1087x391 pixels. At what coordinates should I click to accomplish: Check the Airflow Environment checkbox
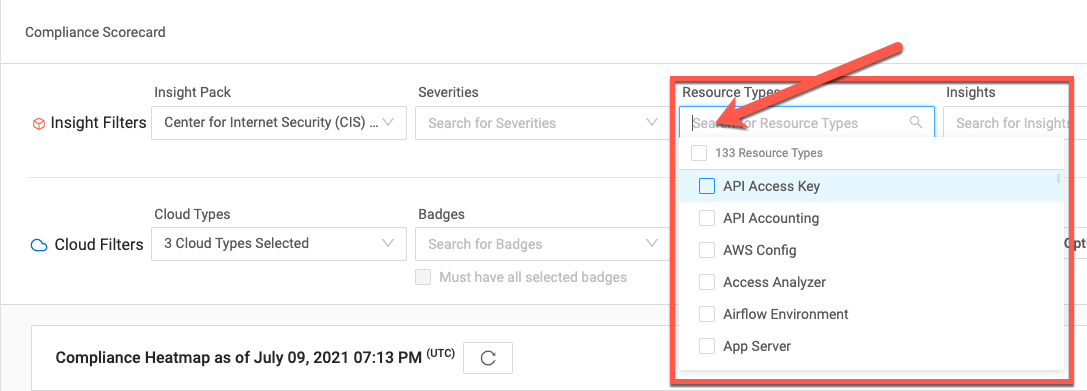coord(706,314)
